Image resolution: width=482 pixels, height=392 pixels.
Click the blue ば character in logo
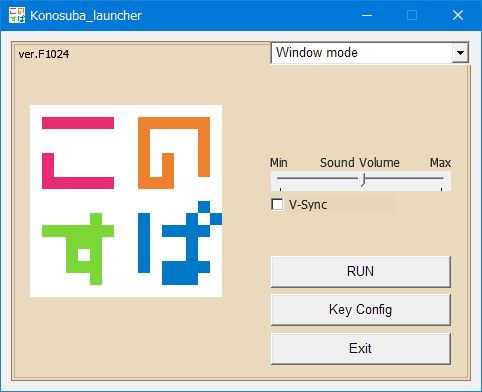[180, 243]
